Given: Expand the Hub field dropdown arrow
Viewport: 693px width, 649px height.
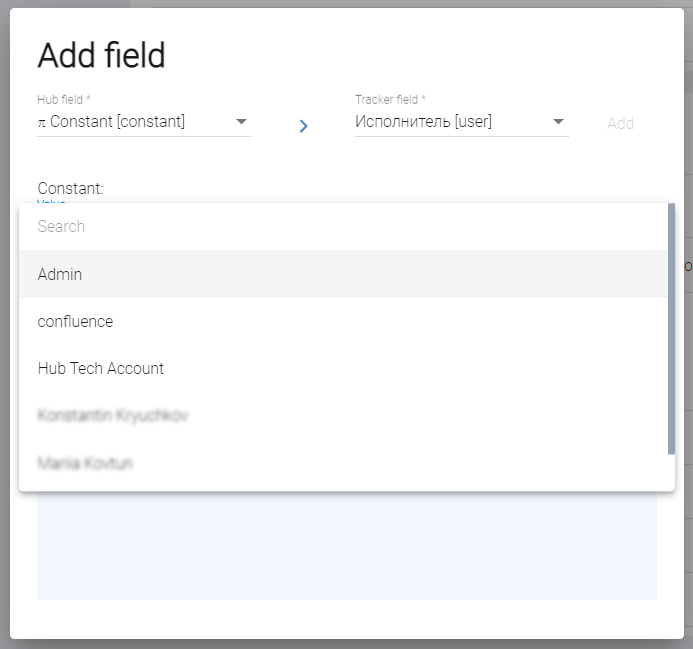Looking at the screenshot, I should (x=241, y=122).
